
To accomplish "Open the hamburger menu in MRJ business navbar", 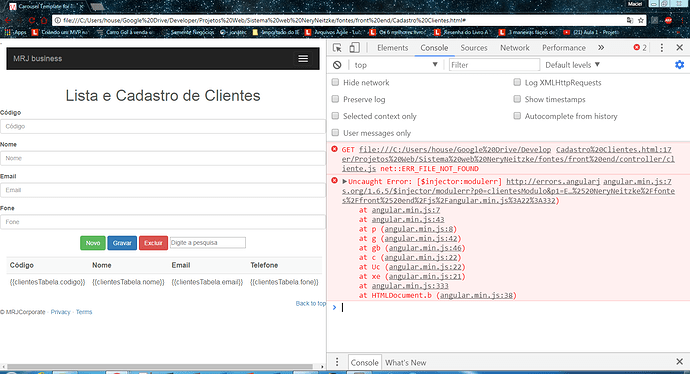I will (303, 59).
